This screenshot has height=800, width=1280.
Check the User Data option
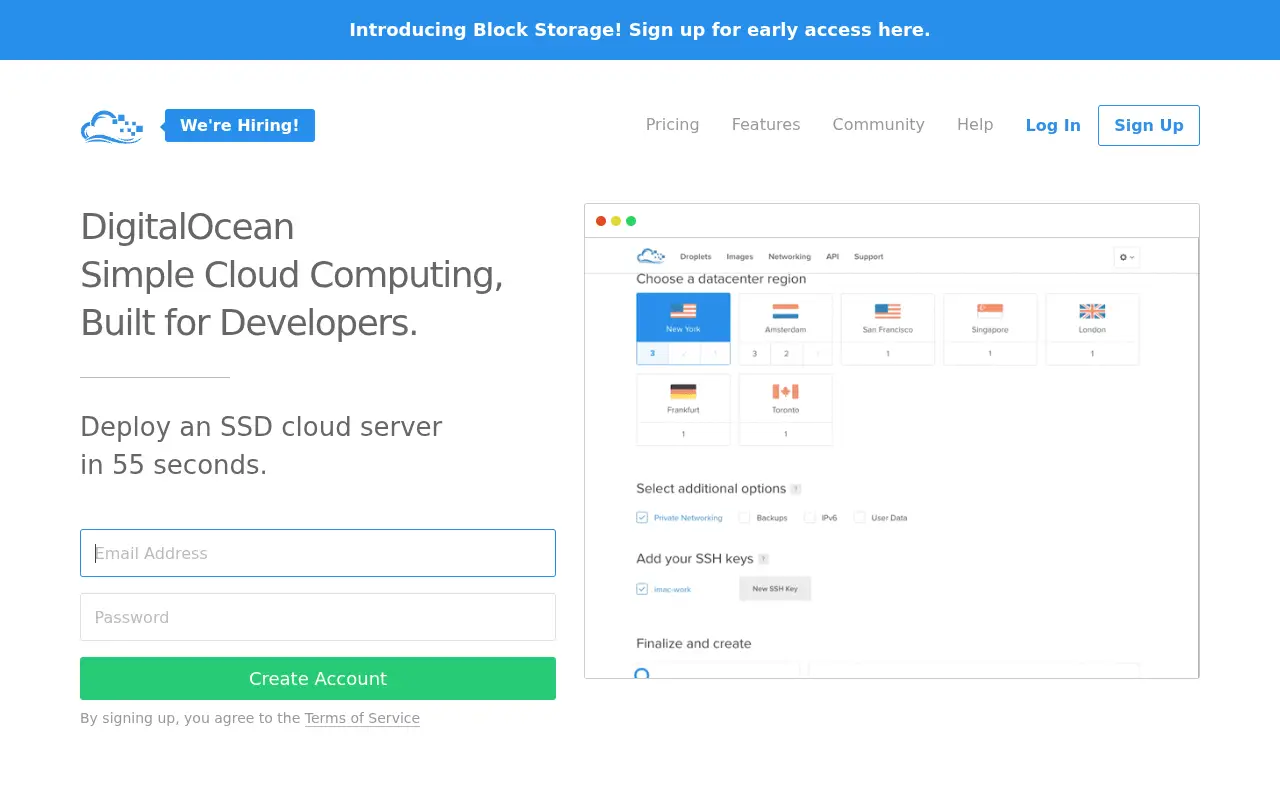tap(859, 517)
